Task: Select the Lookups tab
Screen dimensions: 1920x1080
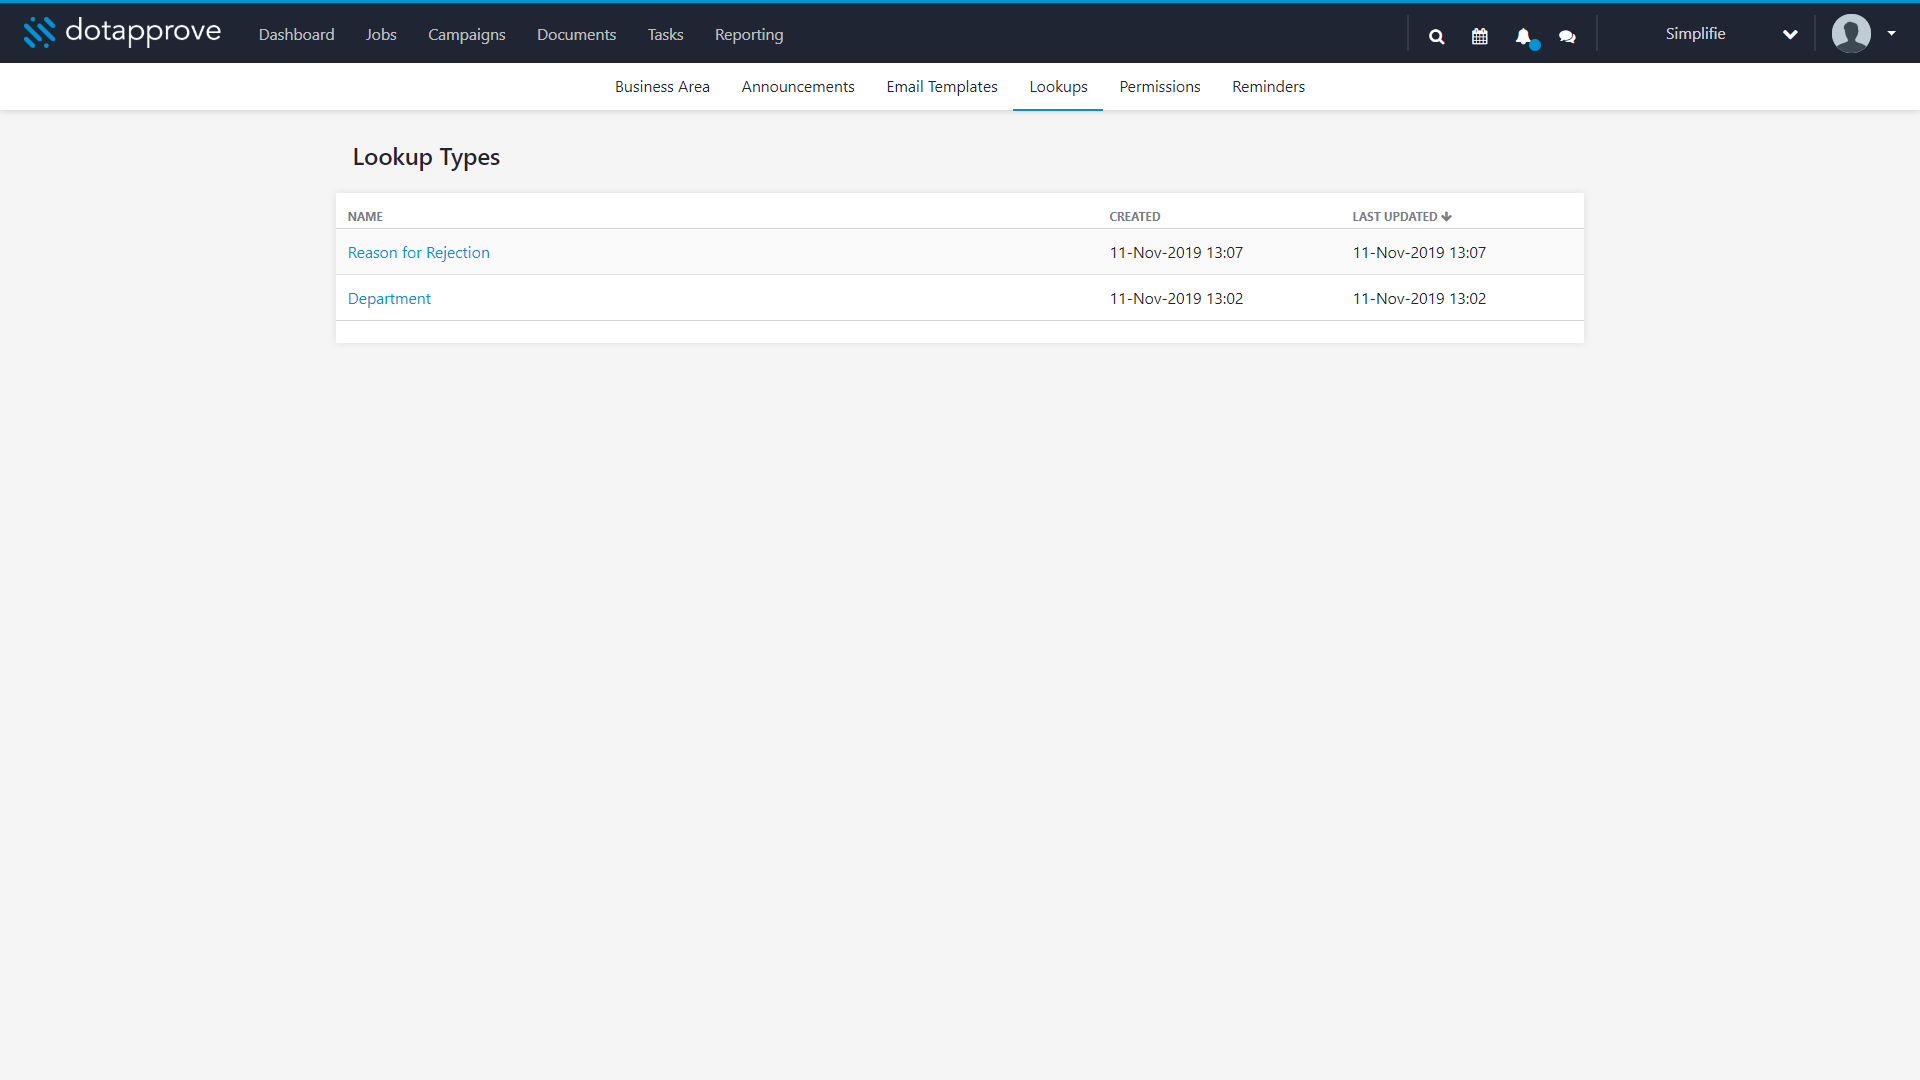Action: coord(1058,86)
